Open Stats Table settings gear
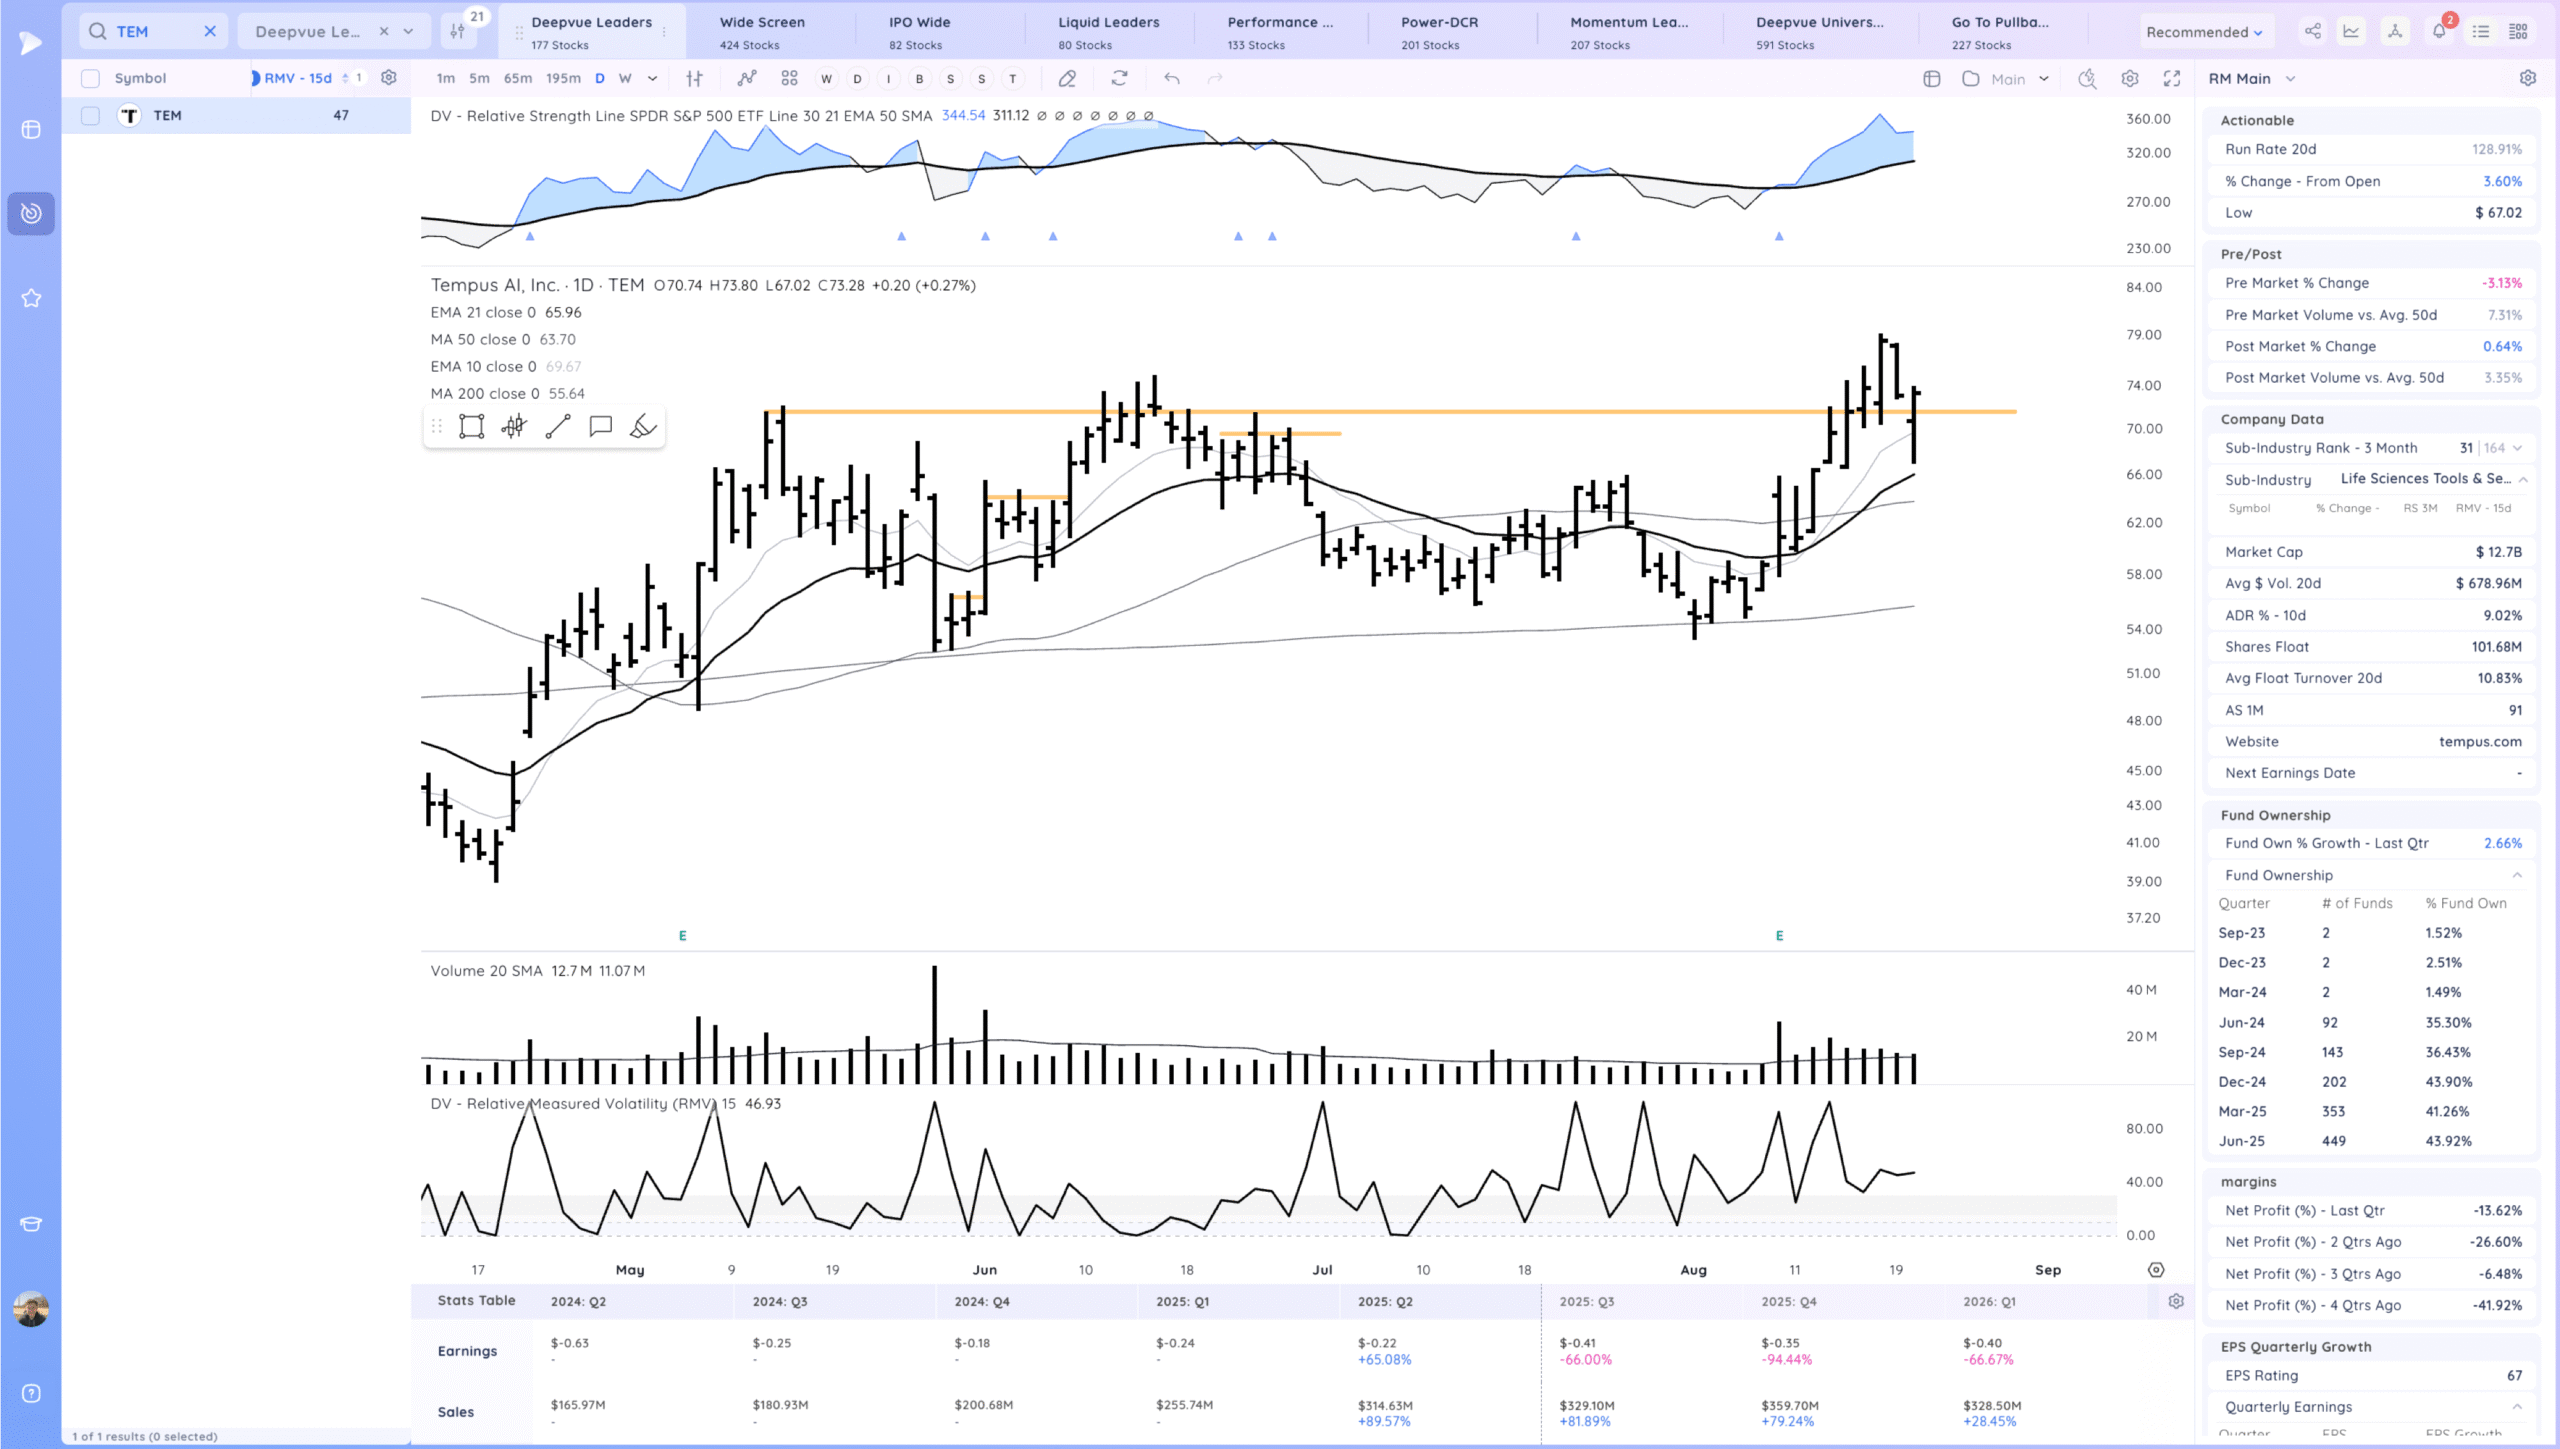Screen dimensions: 2560x1449 [2175, 1301]
